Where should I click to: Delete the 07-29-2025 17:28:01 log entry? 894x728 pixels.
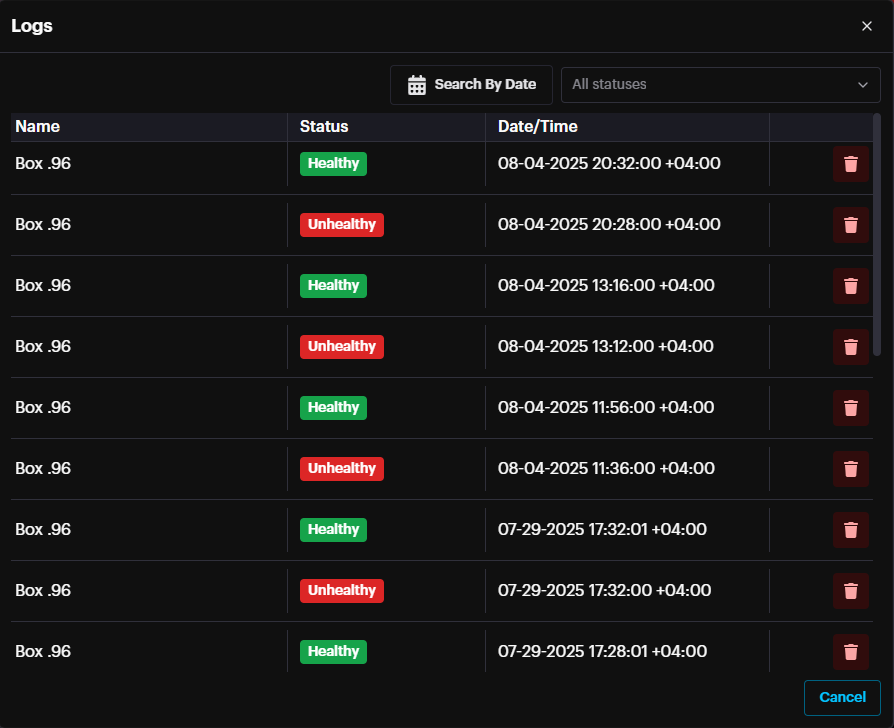850,652
